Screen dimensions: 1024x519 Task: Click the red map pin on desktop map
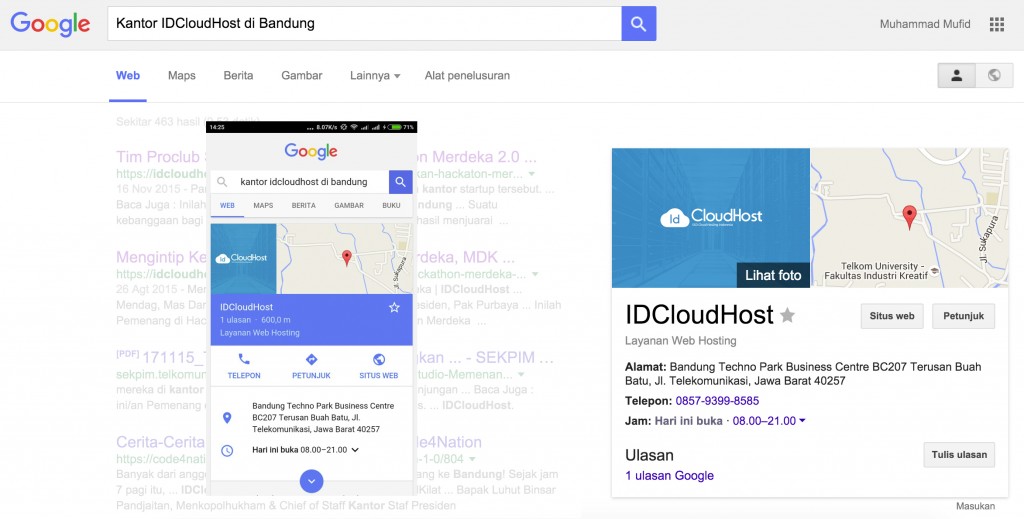(909, 217)
